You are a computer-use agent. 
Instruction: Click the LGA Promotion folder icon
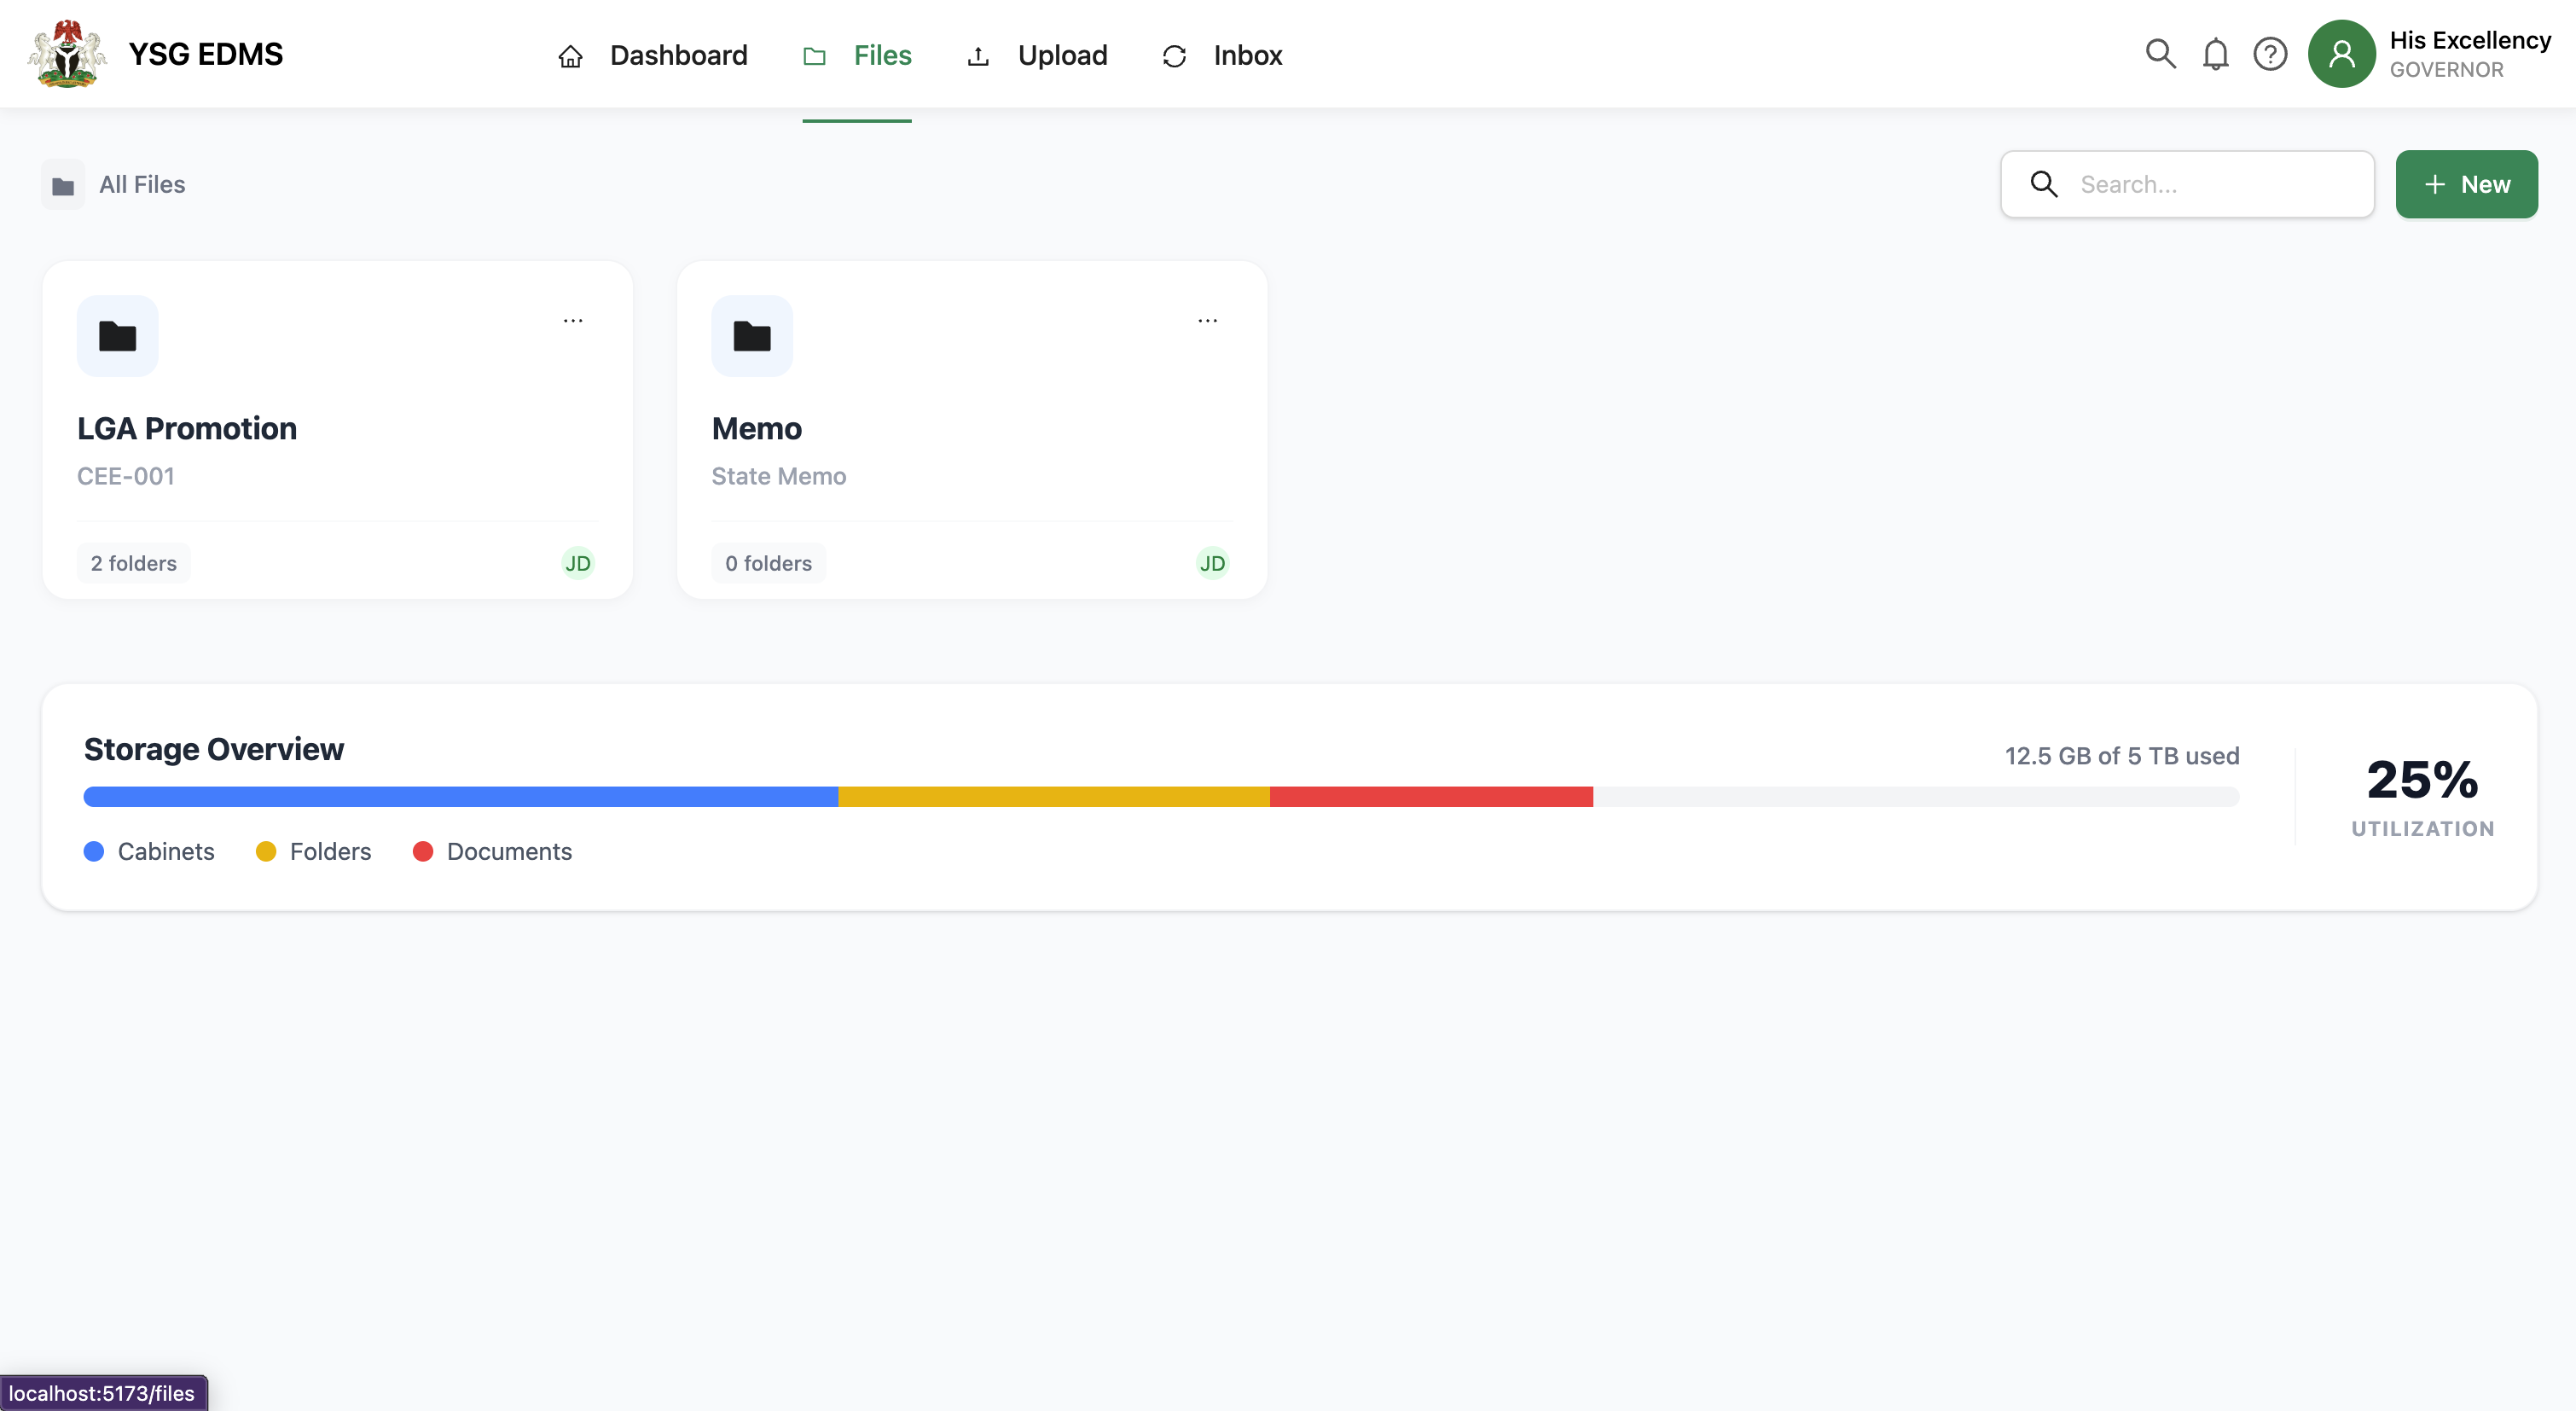coord(117,336)
